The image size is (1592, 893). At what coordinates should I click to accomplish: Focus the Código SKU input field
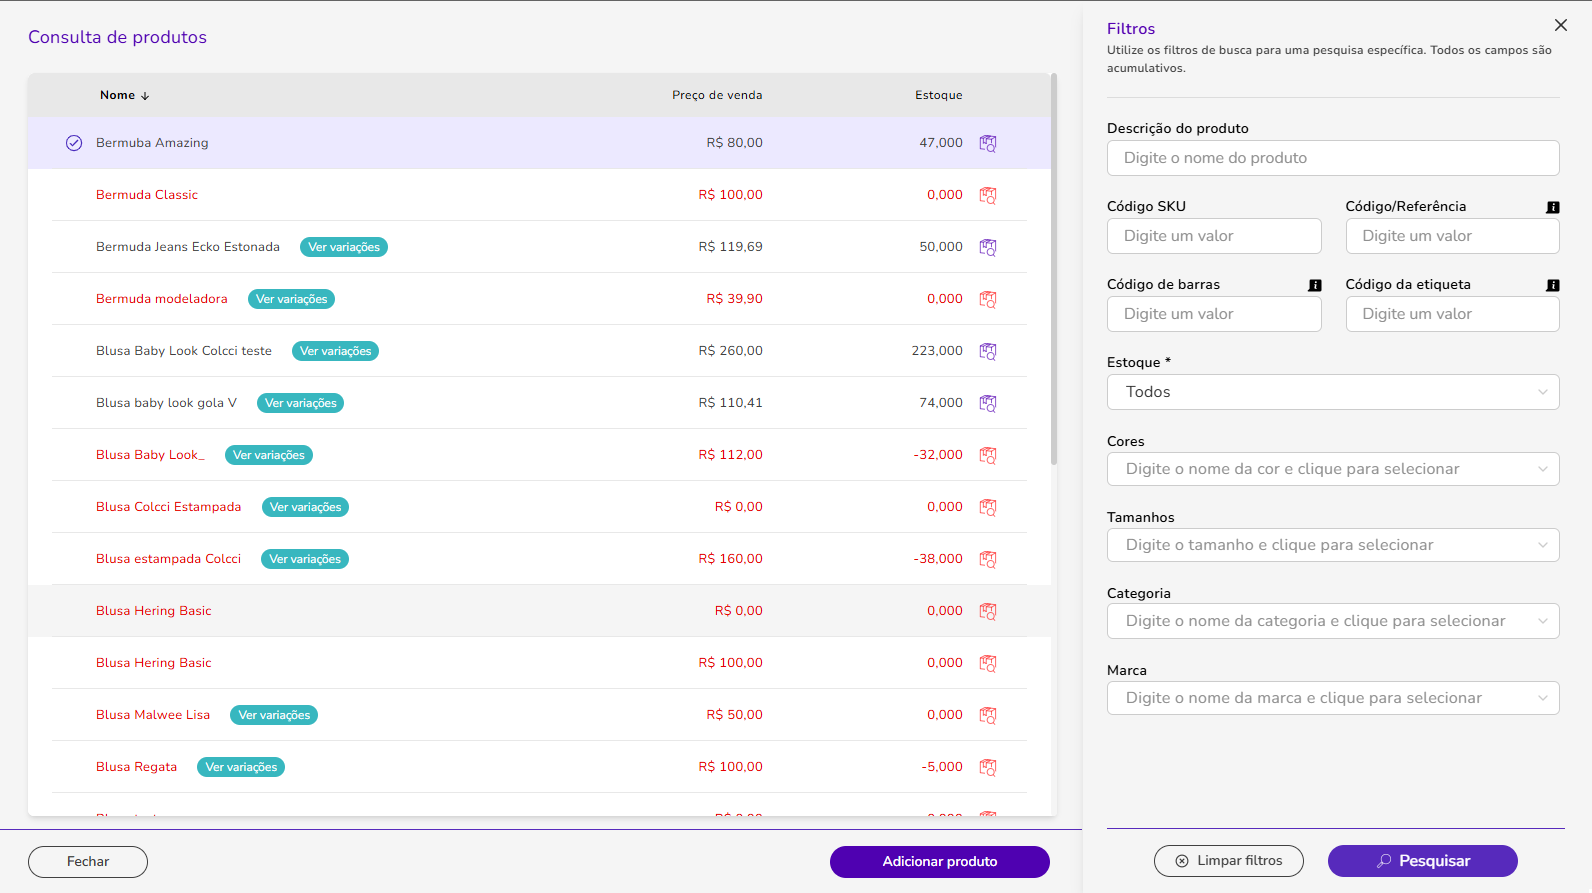1214,236
